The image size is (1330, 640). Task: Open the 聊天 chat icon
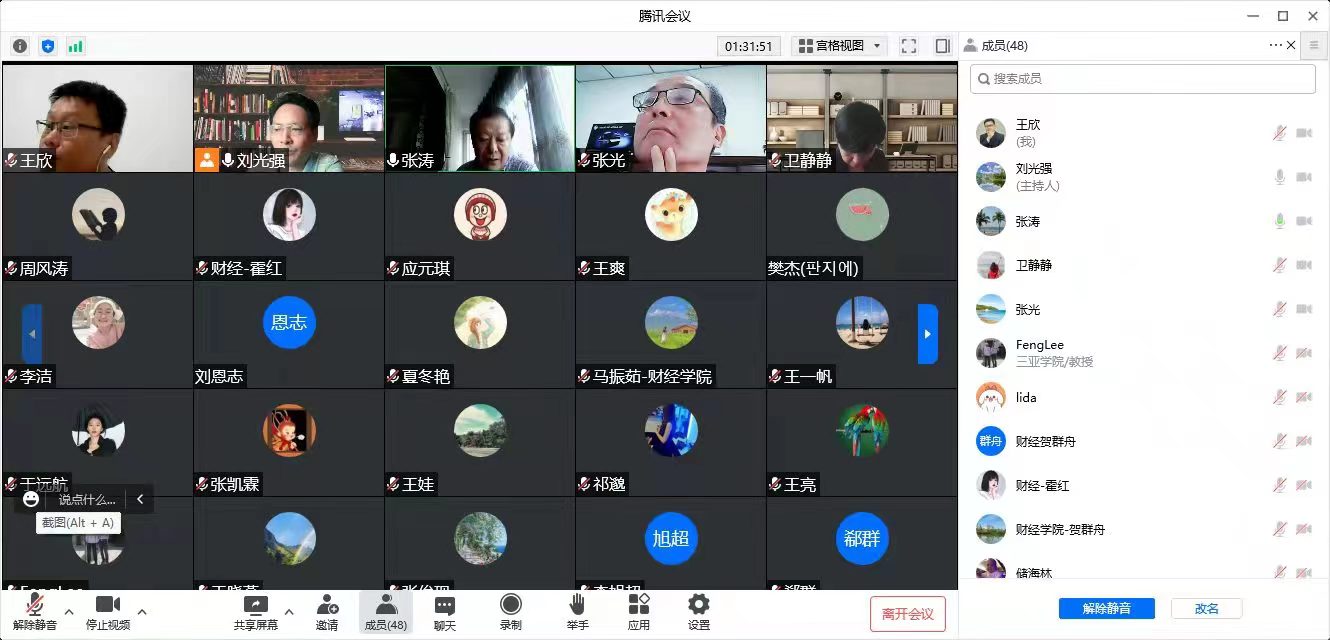[445, 612]
